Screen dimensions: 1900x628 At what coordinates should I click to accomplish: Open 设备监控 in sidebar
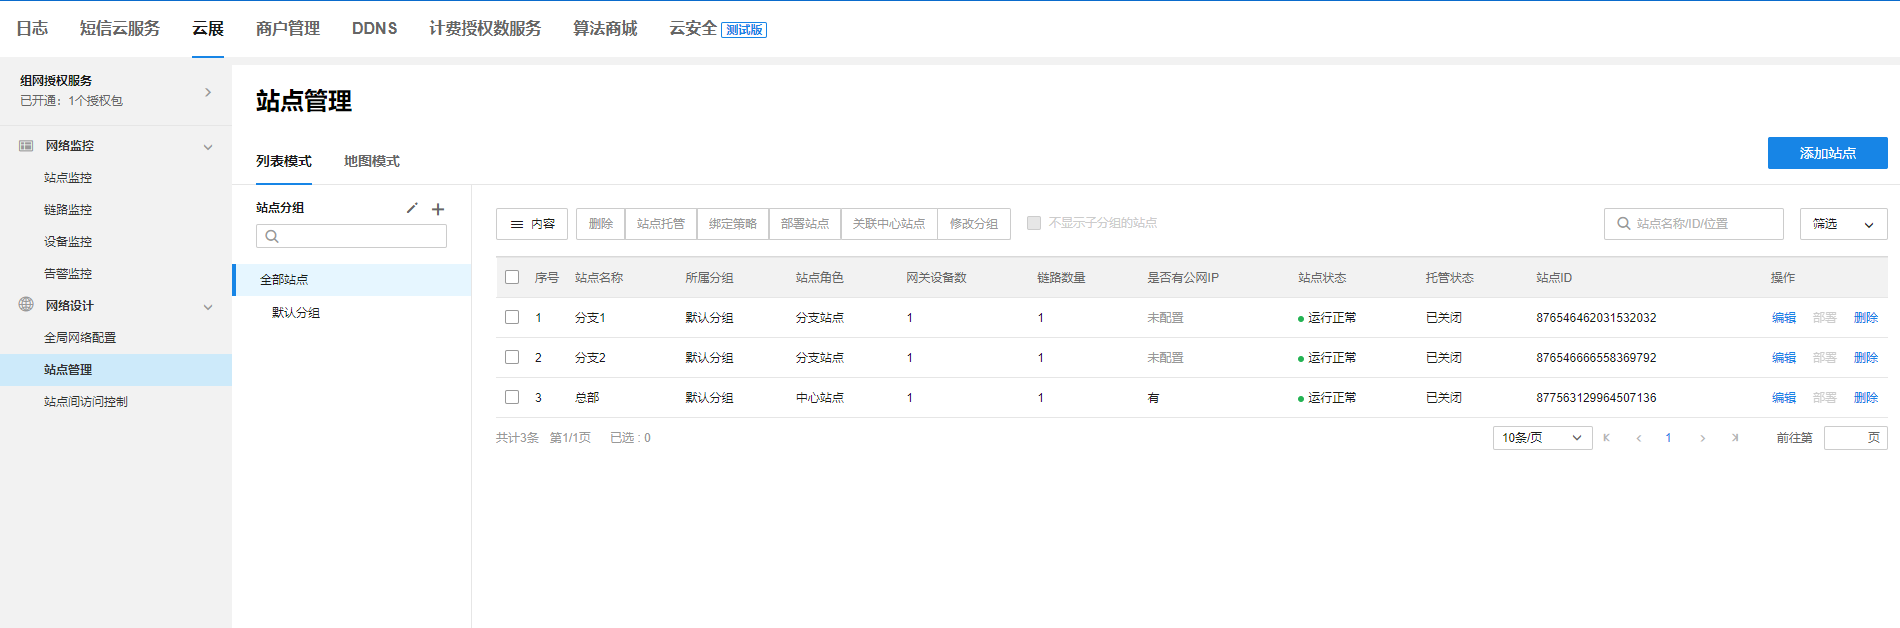click(x=68, y=241)
